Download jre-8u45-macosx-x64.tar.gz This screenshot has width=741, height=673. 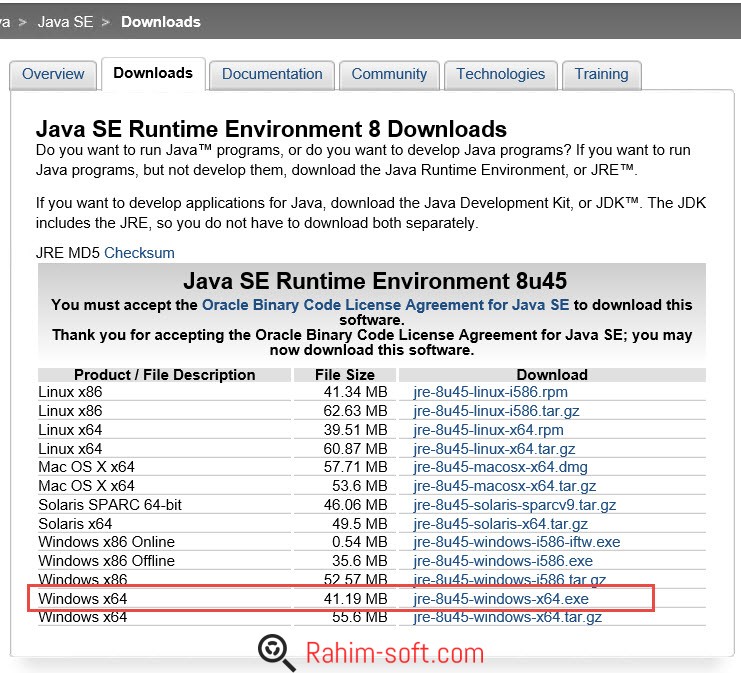coord(504,486)
